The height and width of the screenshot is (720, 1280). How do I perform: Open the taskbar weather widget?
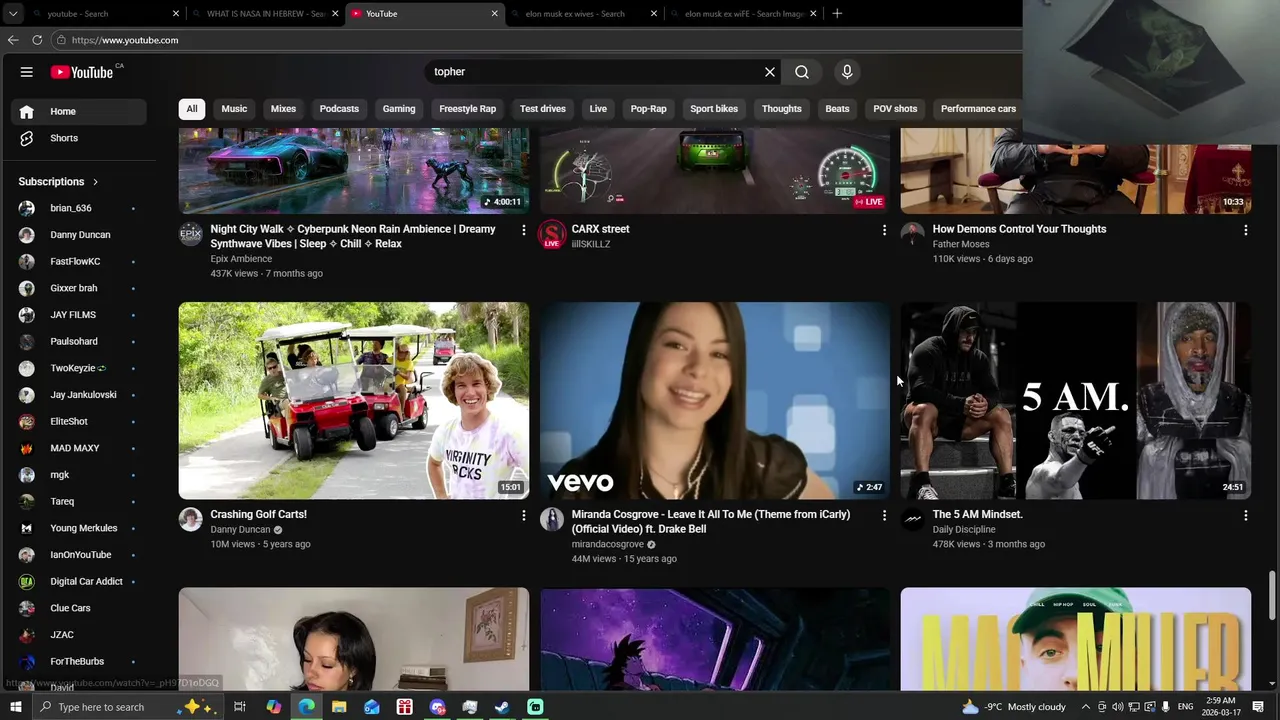pyautogui.click(x=1013, y=707)
